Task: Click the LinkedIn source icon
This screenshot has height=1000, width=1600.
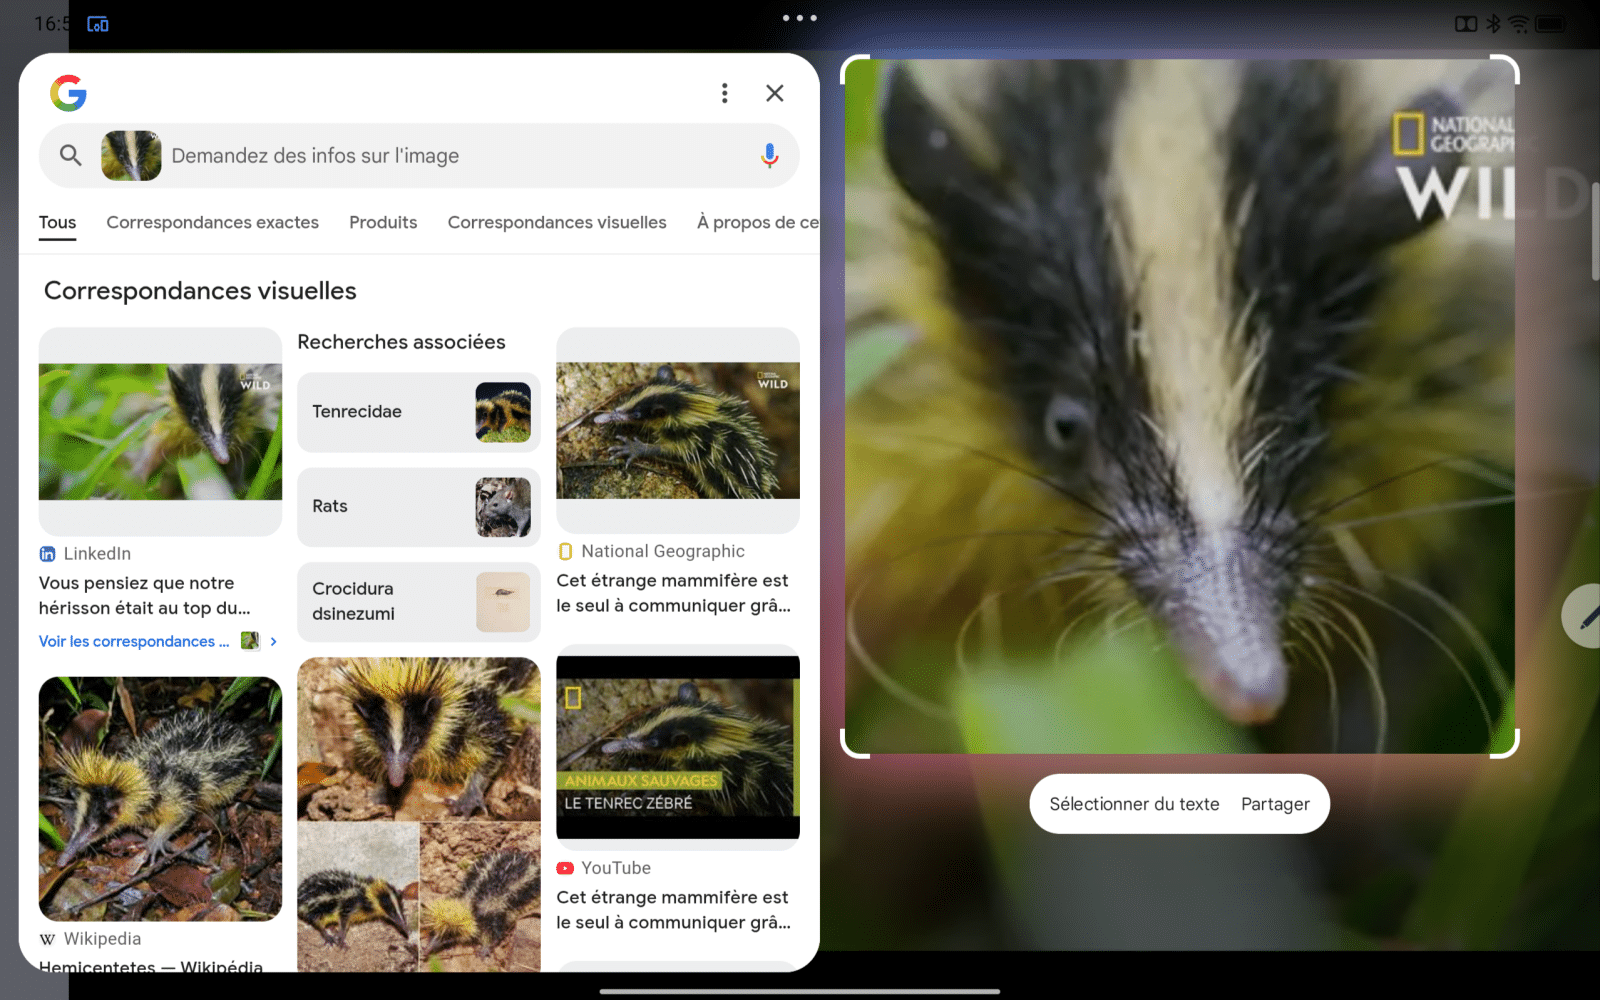Action: [x=47, y=553]
